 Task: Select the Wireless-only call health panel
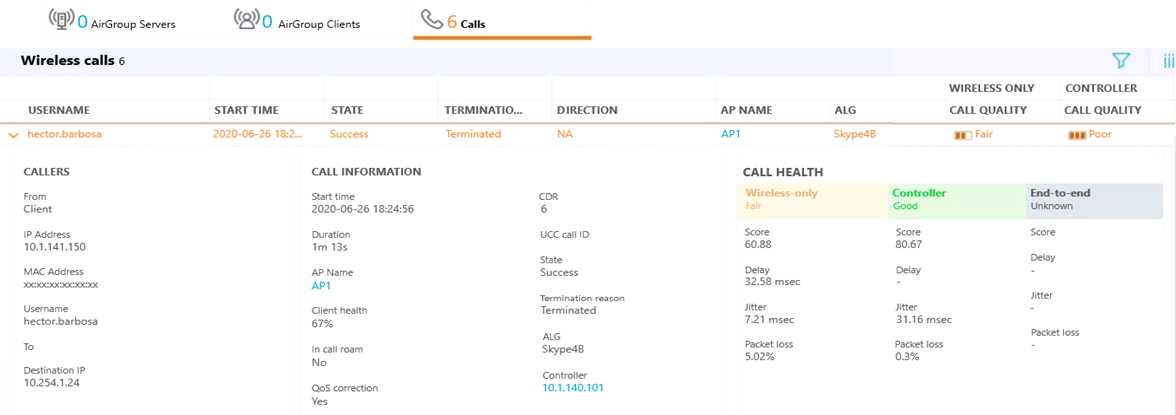pyautogui.click(x=814, y=200)
